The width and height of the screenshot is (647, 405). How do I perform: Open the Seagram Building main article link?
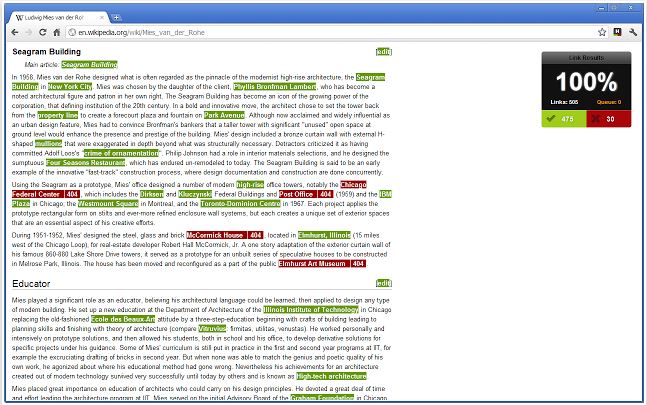[x=90, y=64]
